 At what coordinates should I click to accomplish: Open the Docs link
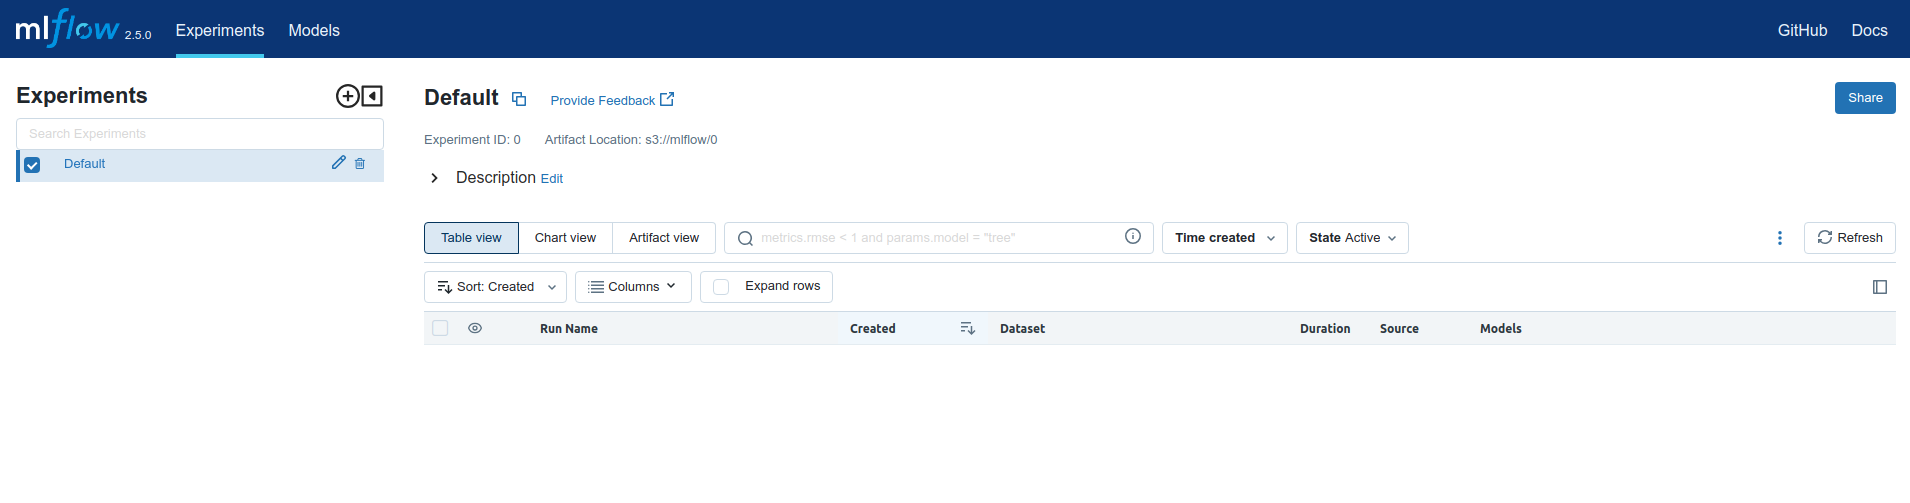(x=1869, y=30)
